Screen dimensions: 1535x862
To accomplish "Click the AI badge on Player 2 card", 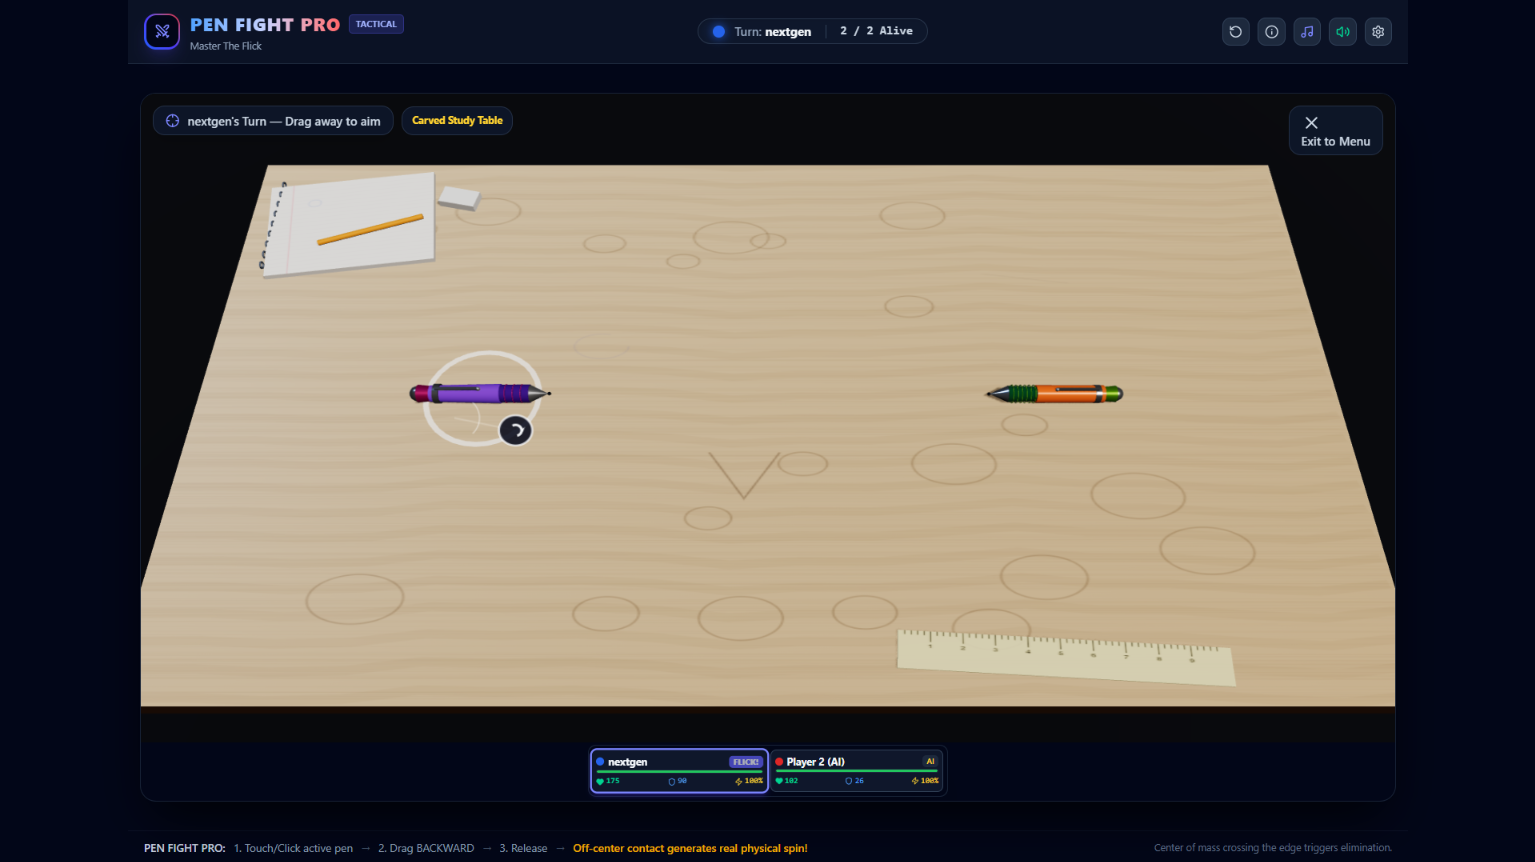I will (x=930, y=762).
